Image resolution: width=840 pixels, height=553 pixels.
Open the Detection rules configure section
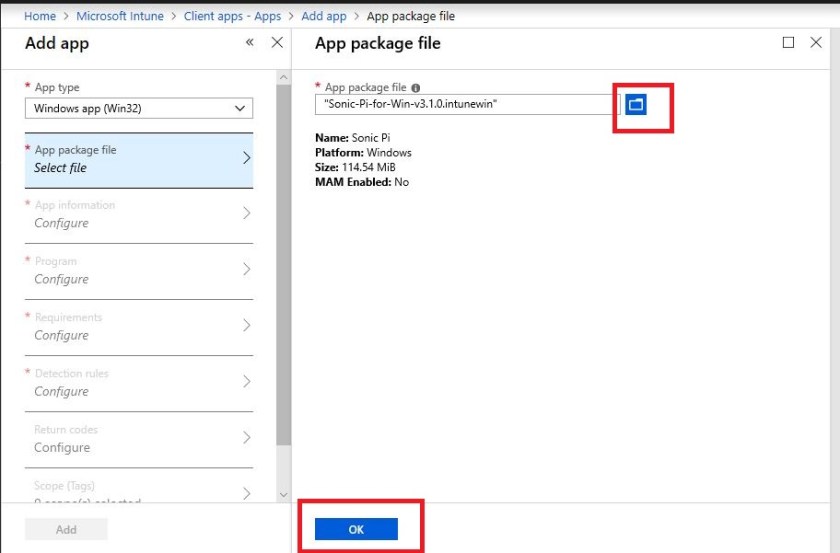click(139, 382)
